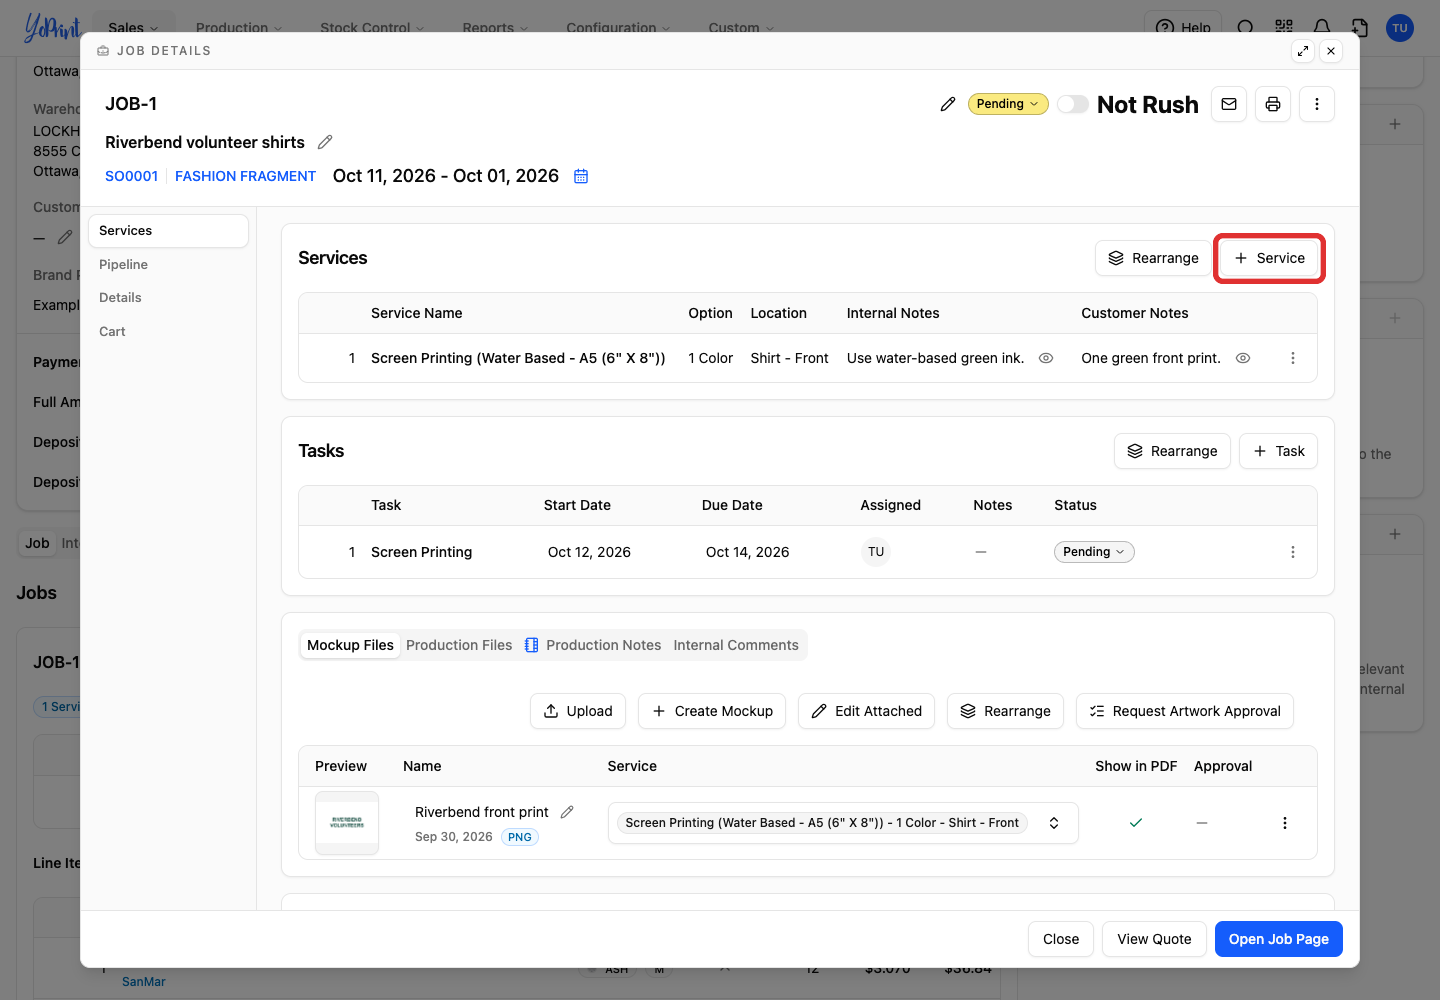
Task: Open the mockup file service selector
Action: coord(843,823)
